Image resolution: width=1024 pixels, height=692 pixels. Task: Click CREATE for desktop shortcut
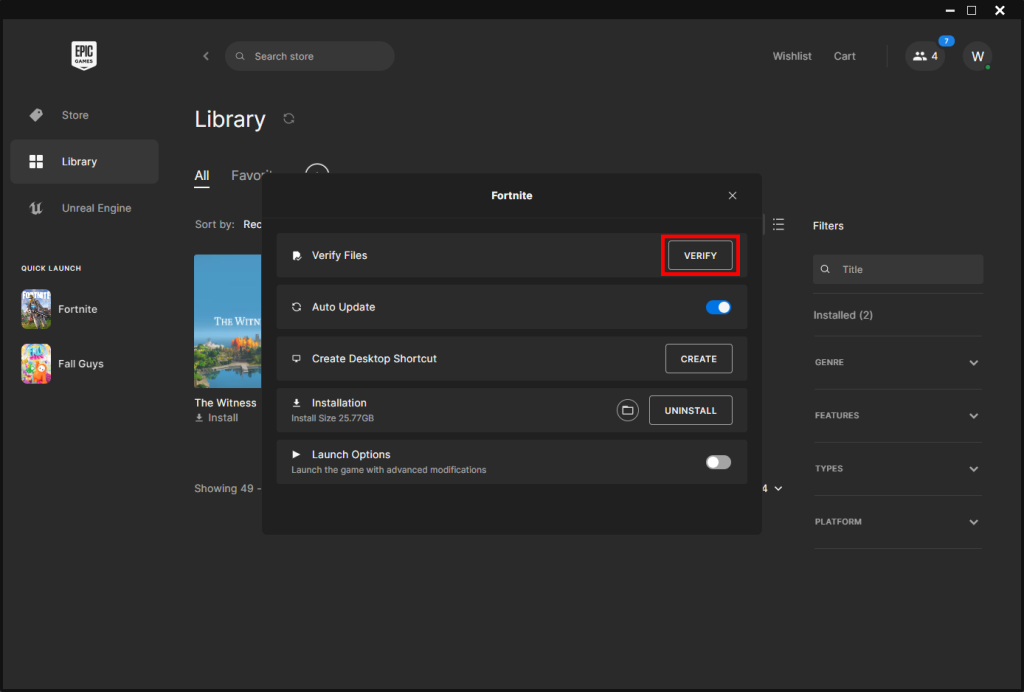point(698,358)
